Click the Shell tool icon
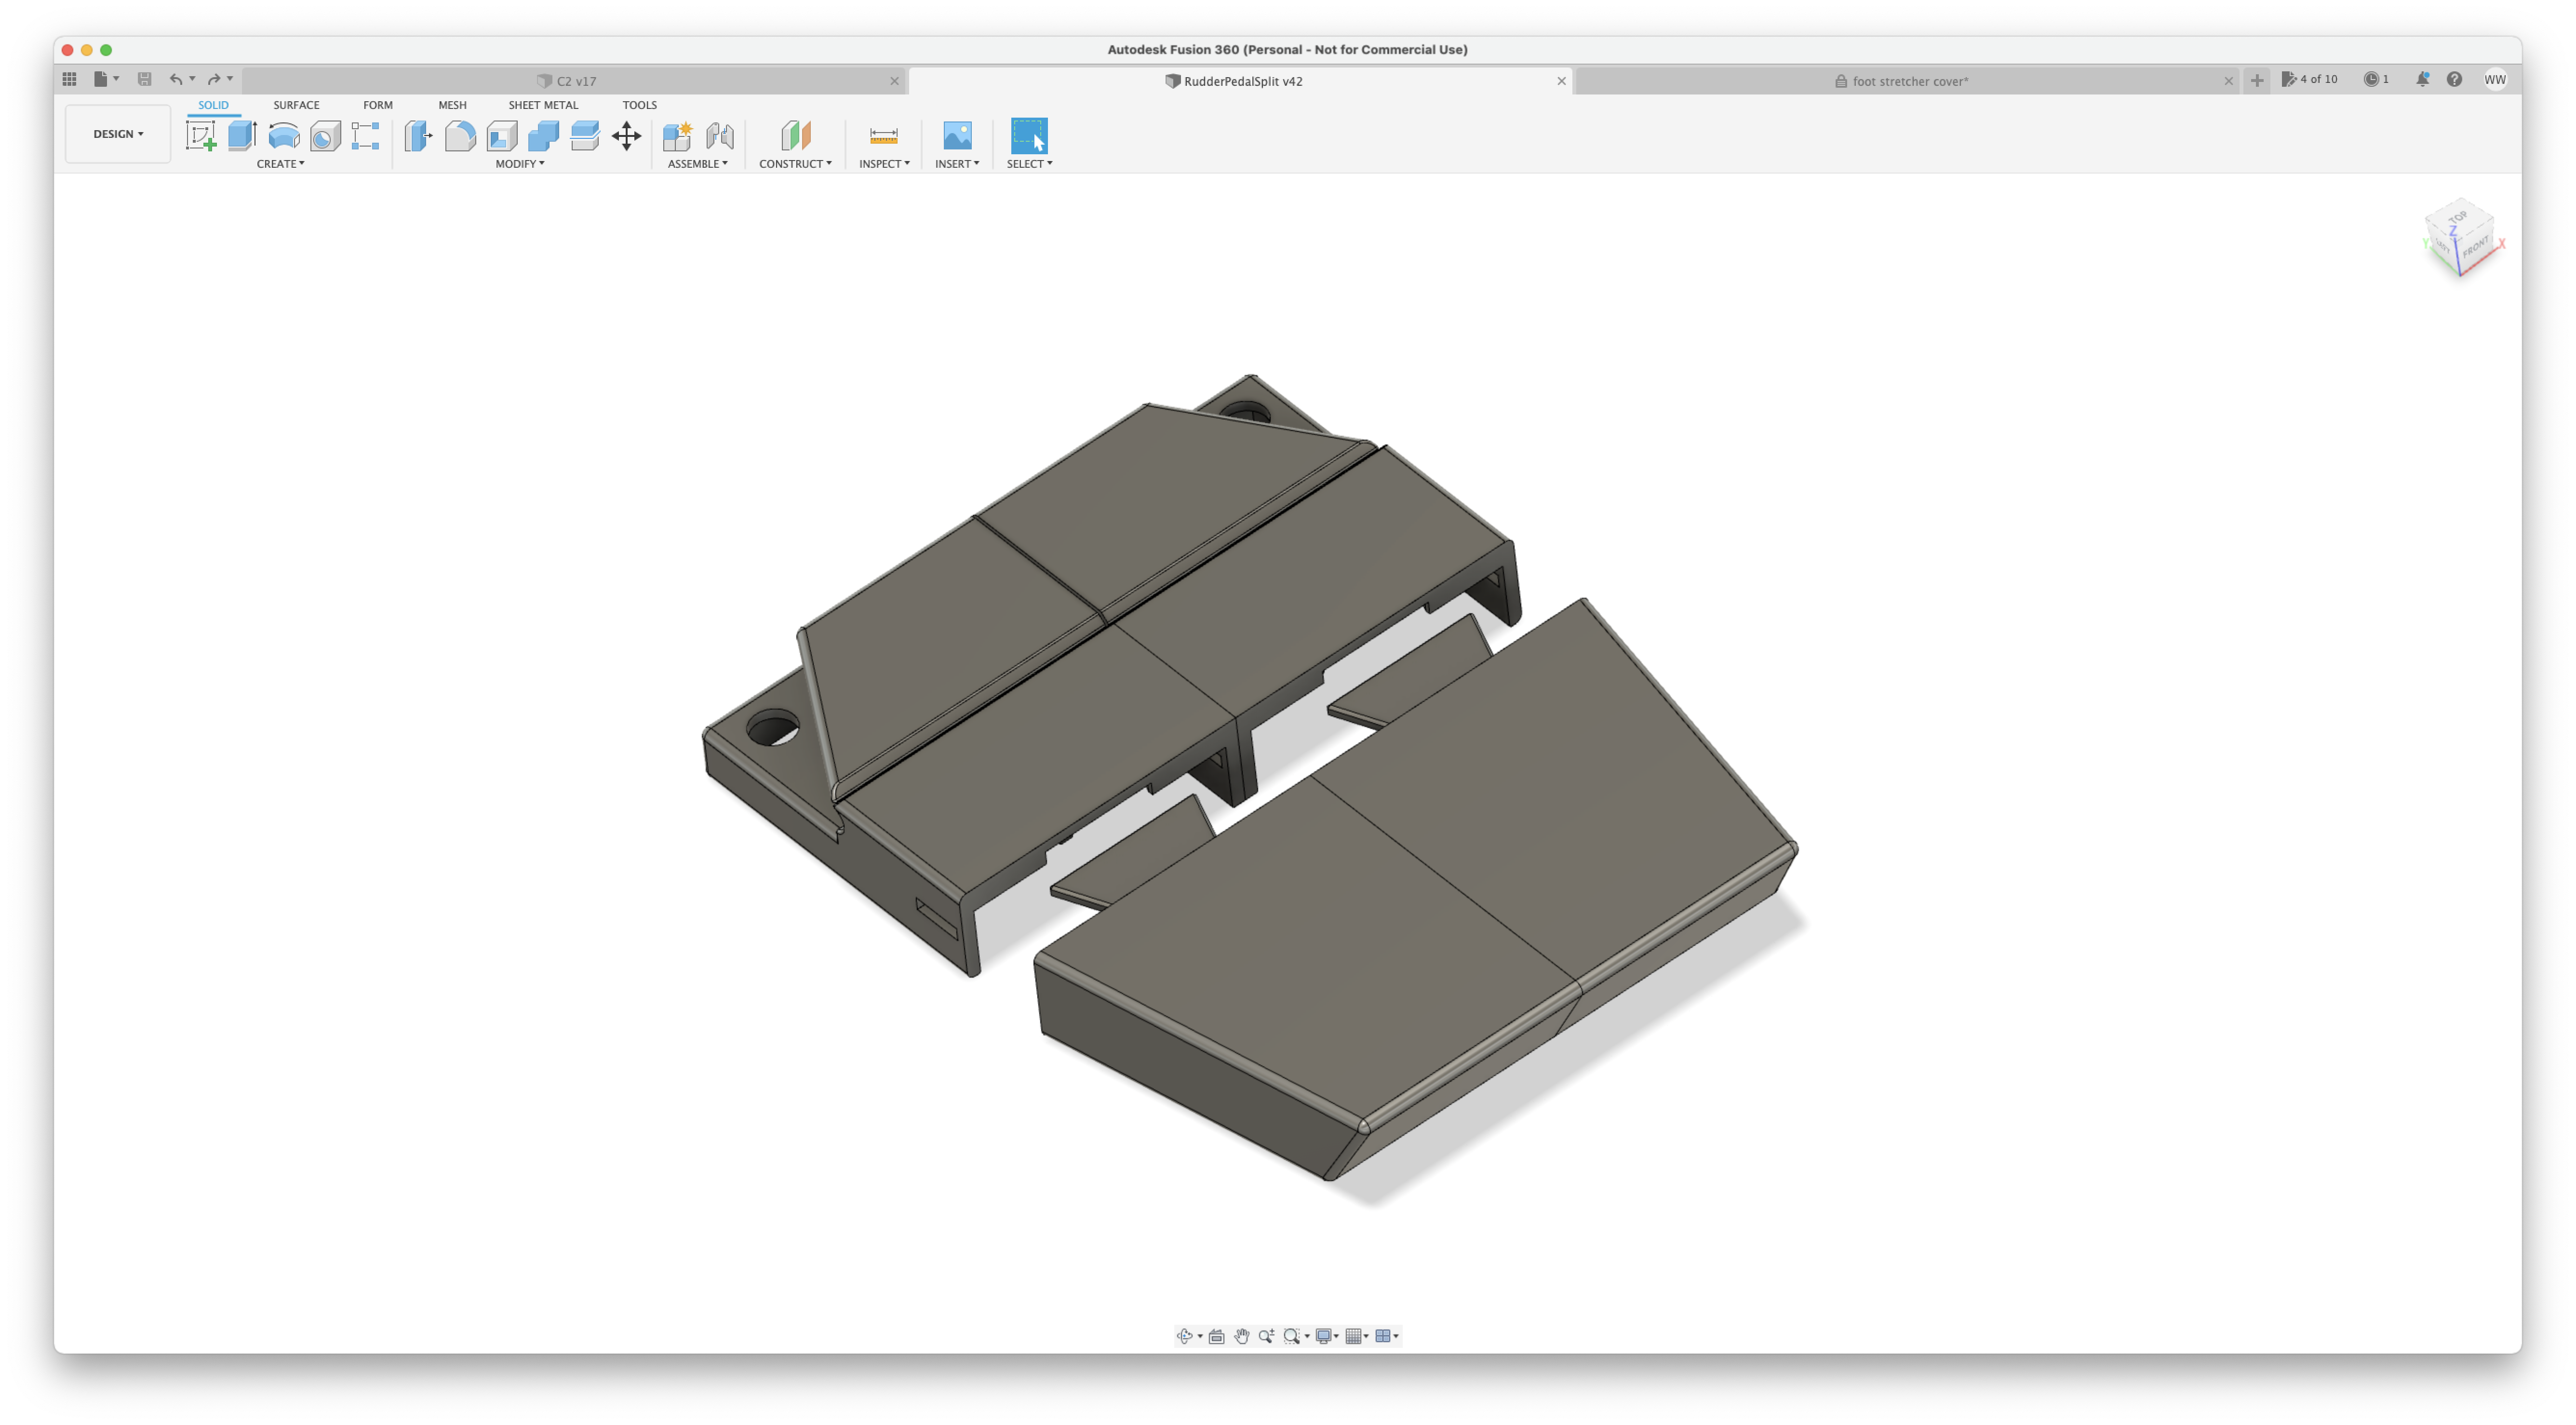Image resolution: width=2576 pixels, height=1425 pixels. [502, 135]
